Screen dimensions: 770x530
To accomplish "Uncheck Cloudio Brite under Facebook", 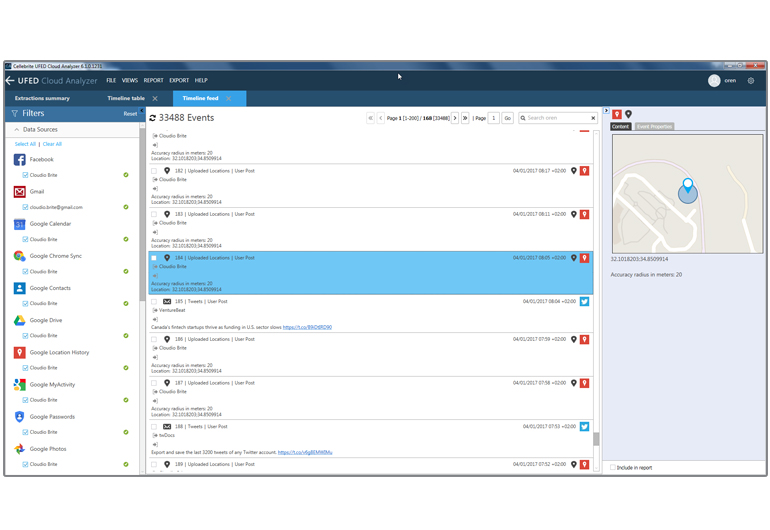I will 25,175.
